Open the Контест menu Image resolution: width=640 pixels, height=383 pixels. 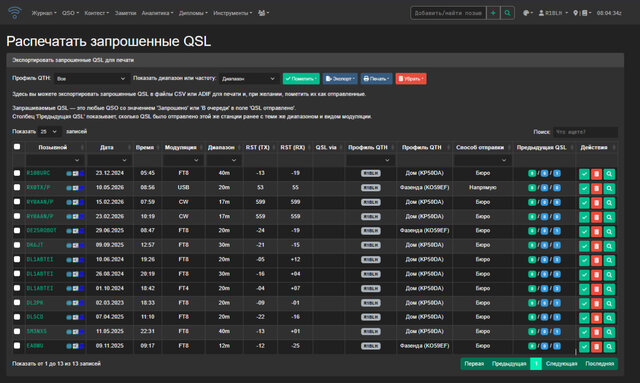tap(96, 13)
